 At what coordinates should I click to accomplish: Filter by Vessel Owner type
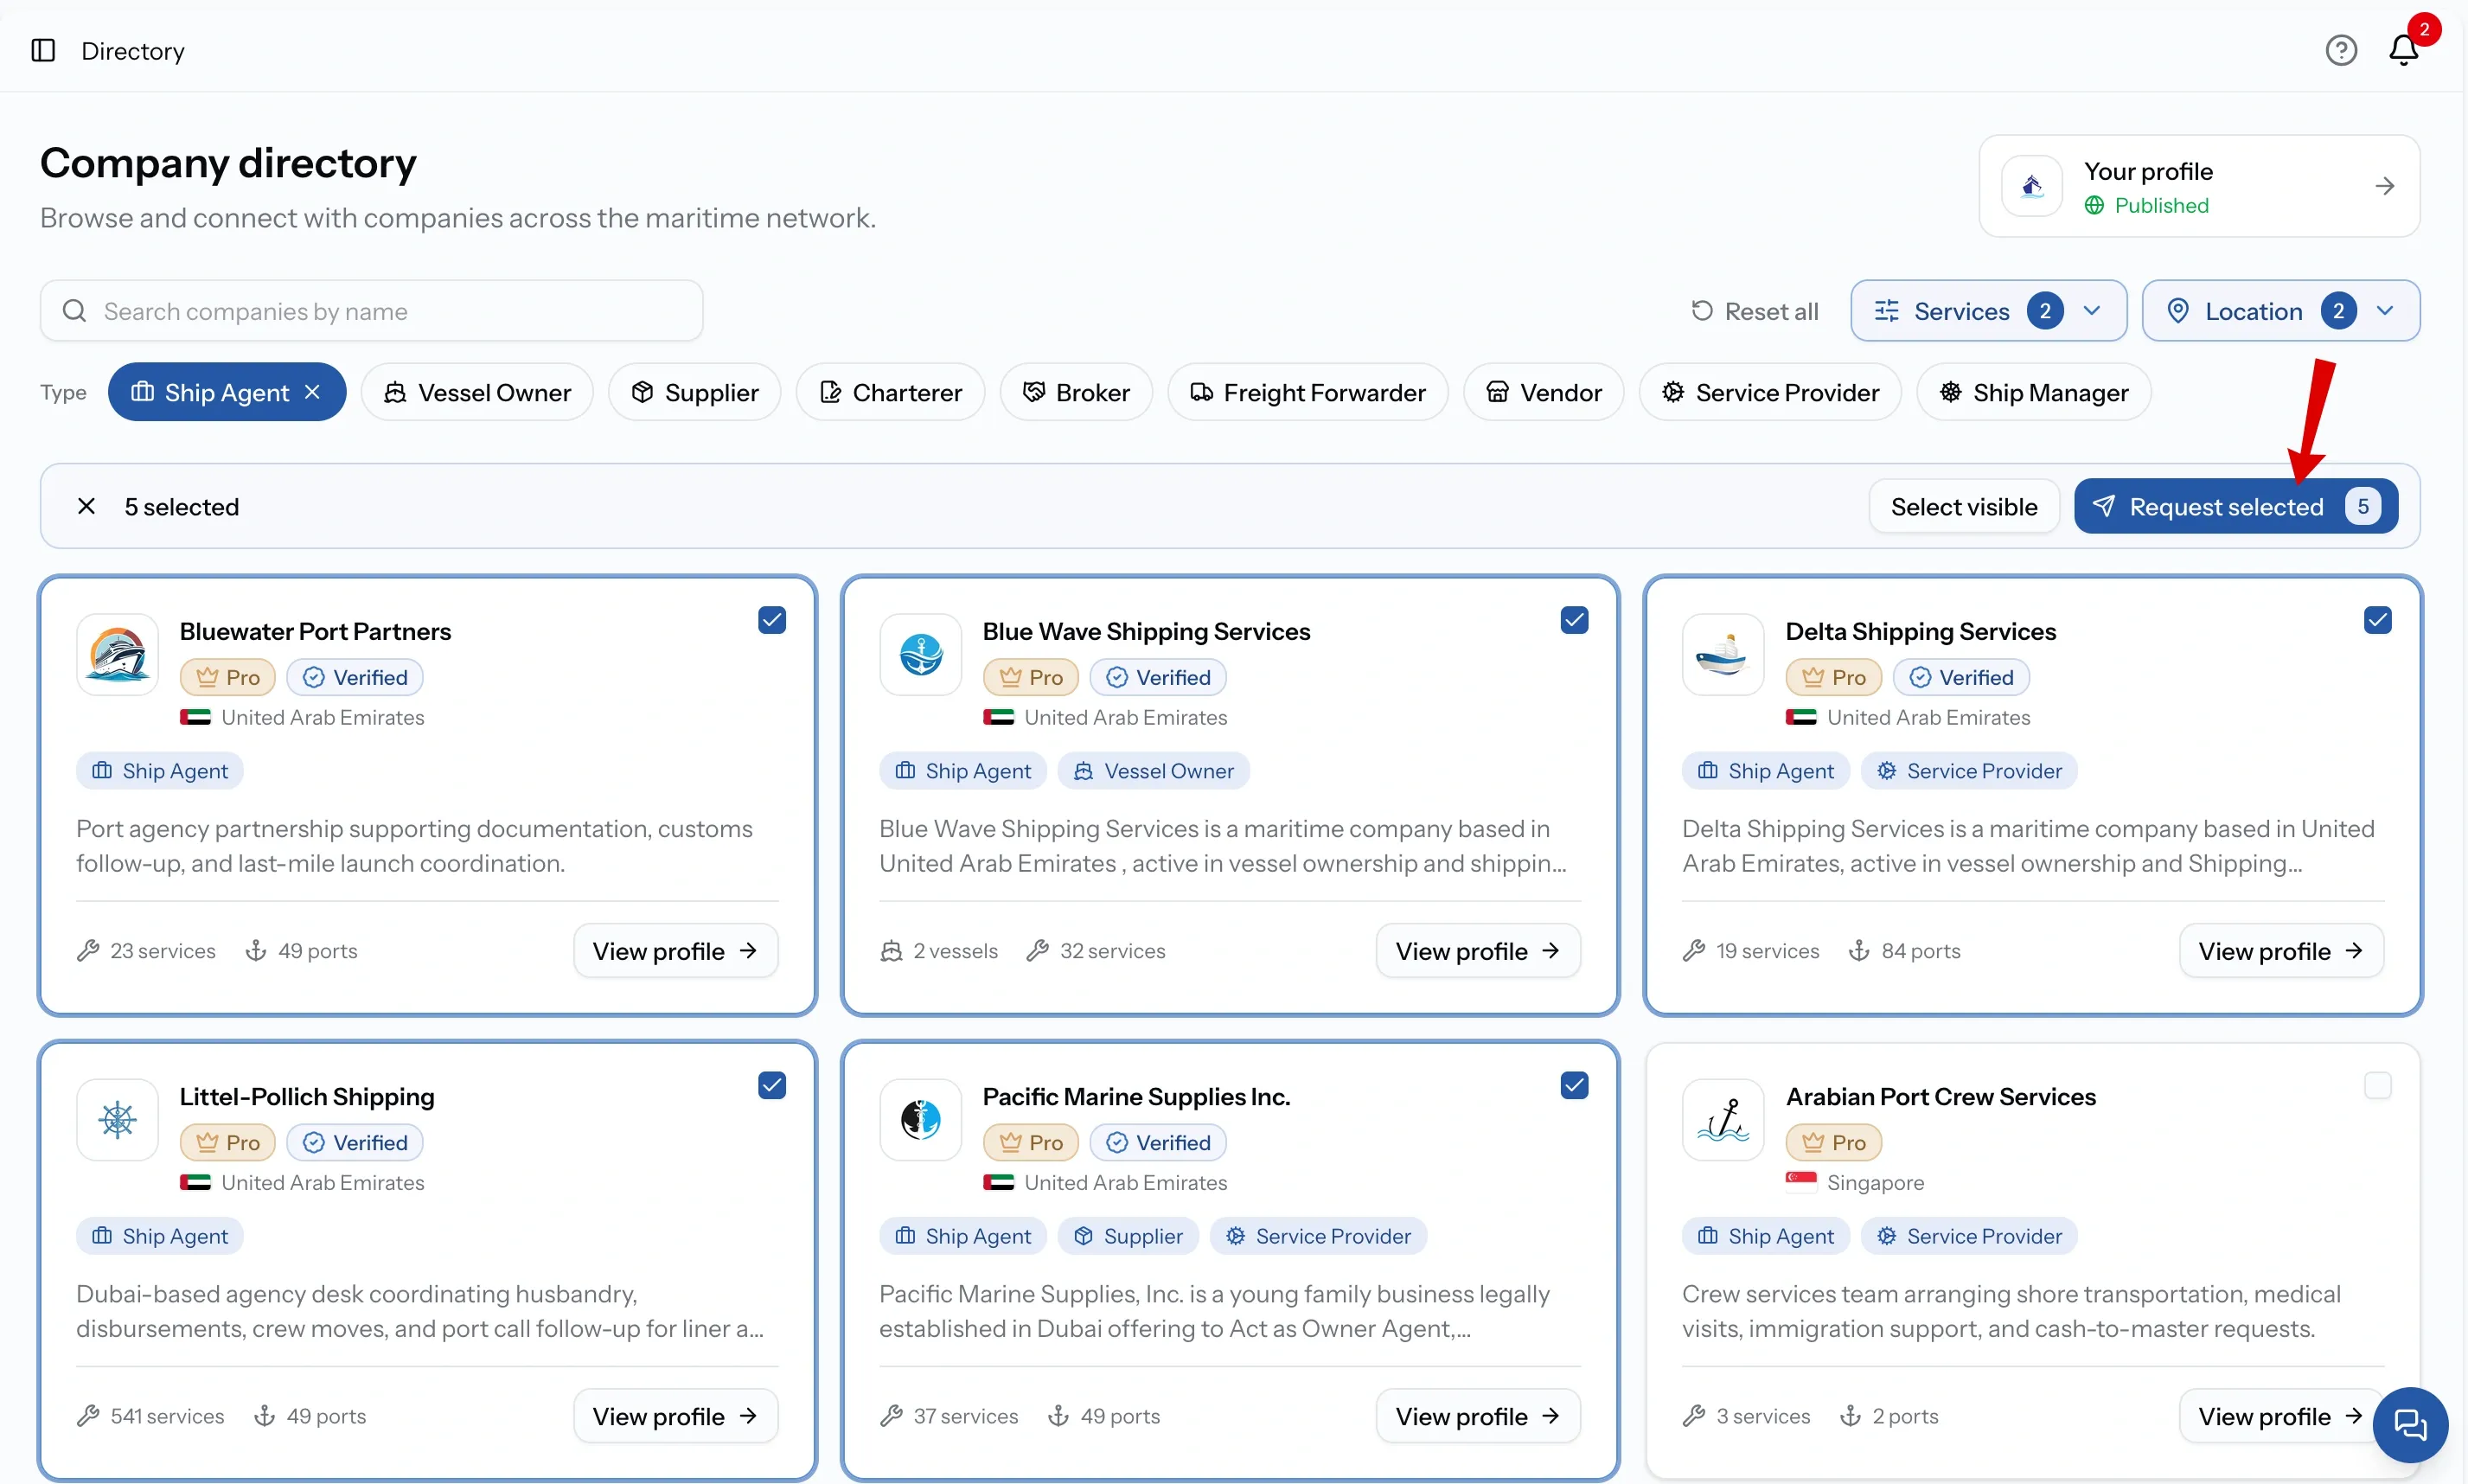[x=477, y=392]
